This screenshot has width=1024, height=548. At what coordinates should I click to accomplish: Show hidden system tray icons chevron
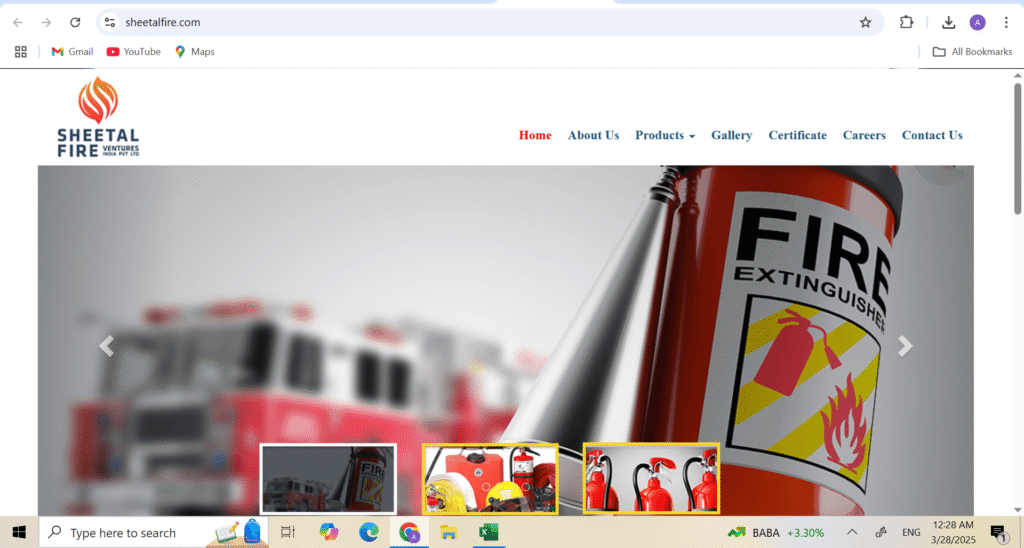coord(852,532)
